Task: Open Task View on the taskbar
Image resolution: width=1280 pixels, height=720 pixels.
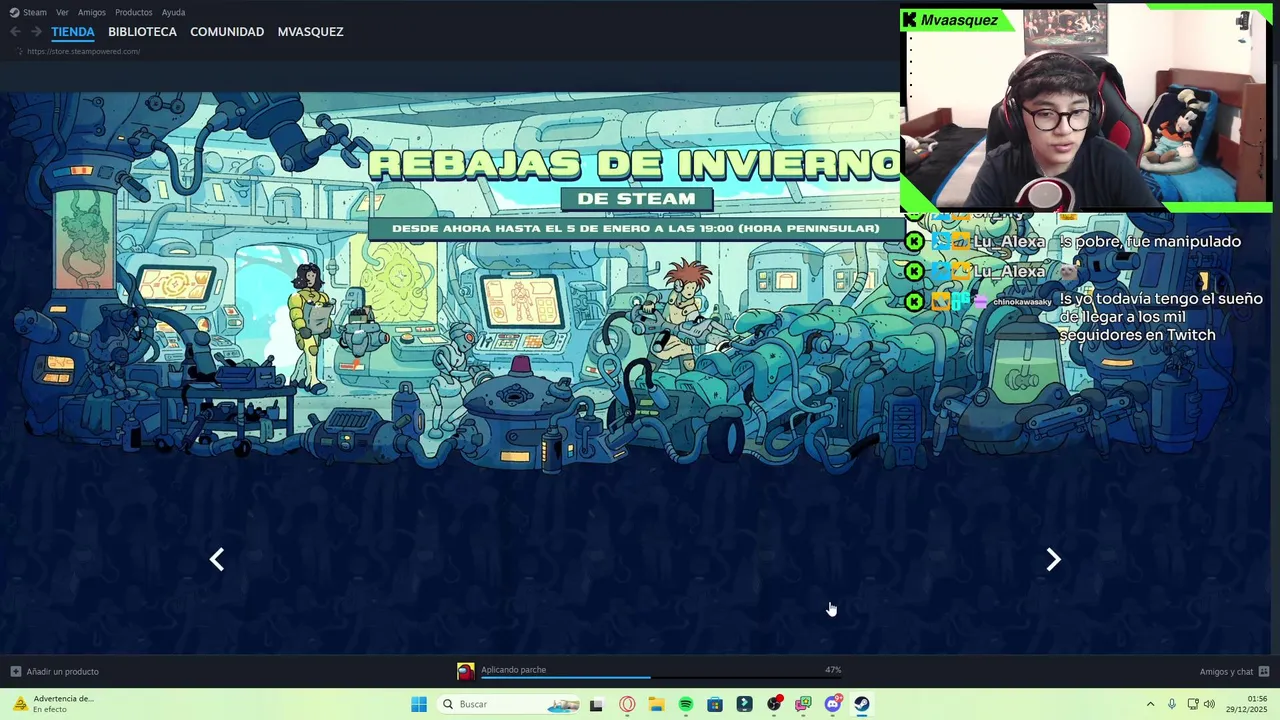Action: click(596, 704)
